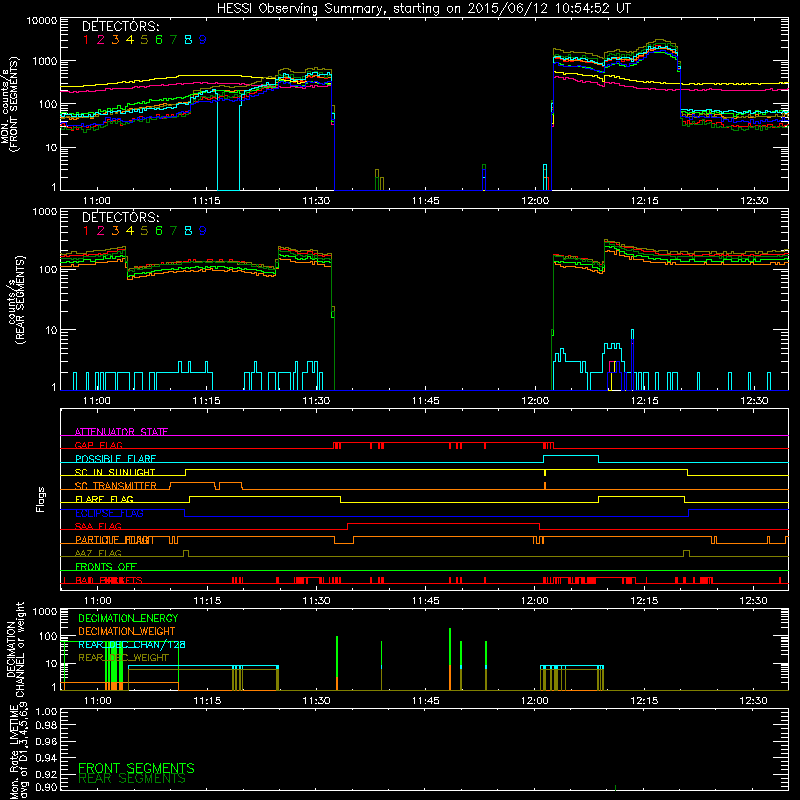Click the 12:00 tick label under the decimation panel

click(535, 701)
